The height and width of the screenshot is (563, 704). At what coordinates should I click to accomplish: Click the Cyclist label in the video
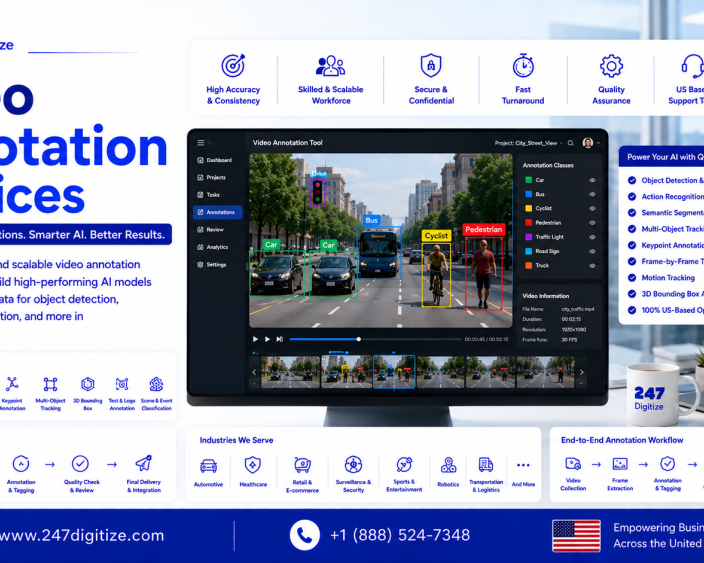pos(436,236)
